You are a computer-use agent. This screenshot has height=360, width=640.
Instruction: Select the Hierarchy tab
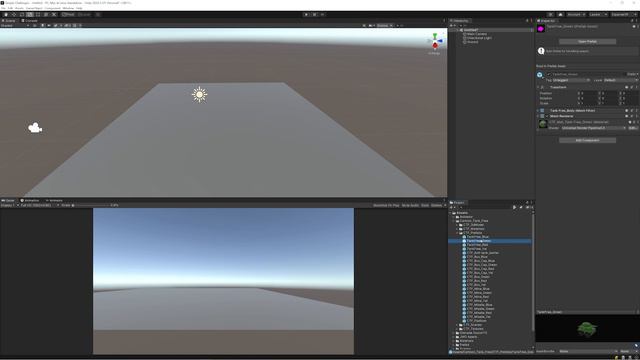pyautogui.click(x=460, y=20)
